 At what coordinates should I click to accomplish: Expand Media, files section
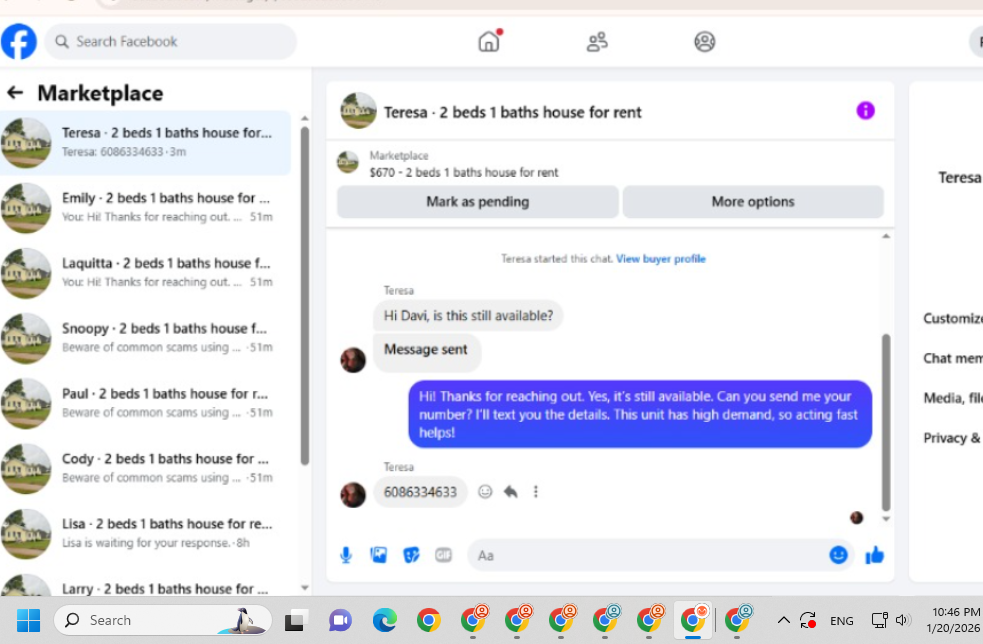tap(952, 398)
